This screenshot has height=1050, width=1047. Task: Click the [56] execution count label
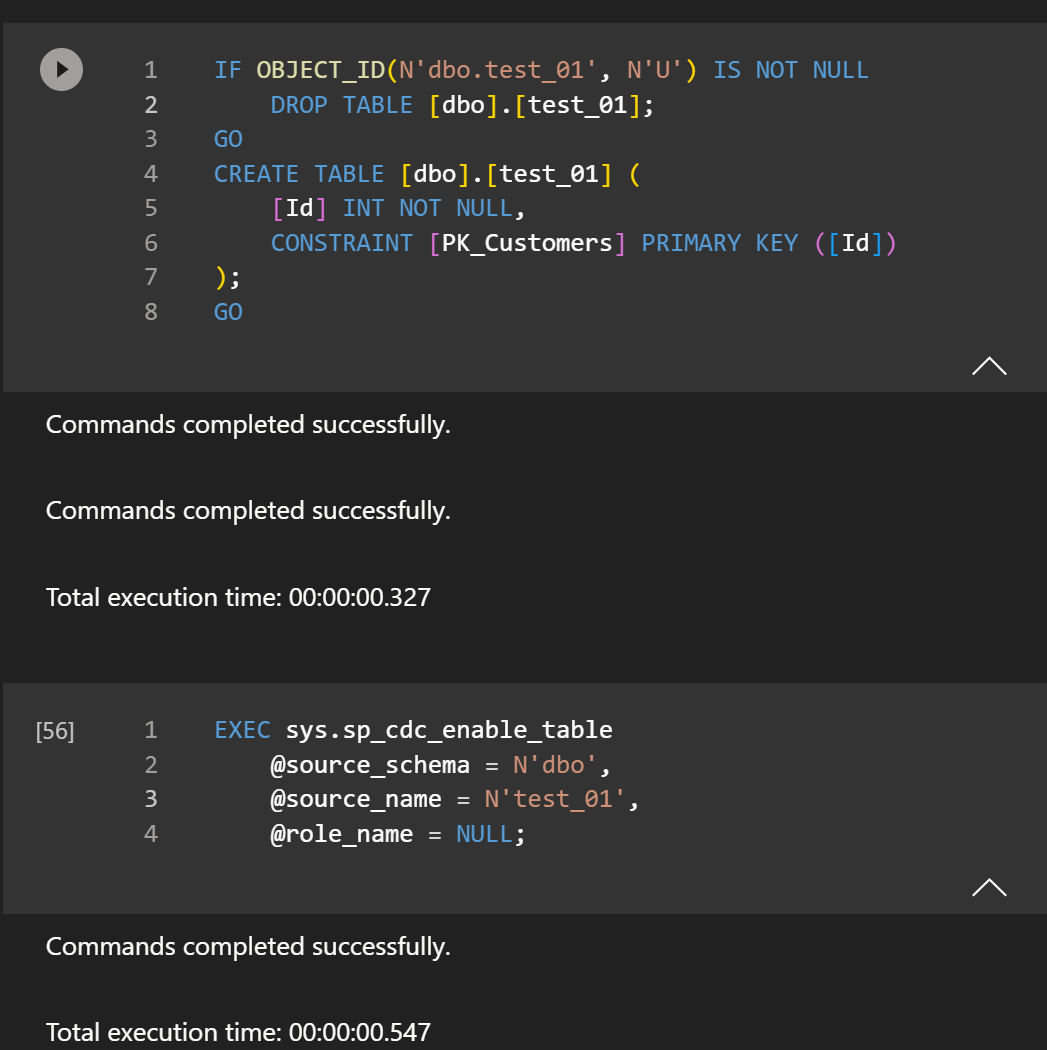tap(55, 731)
